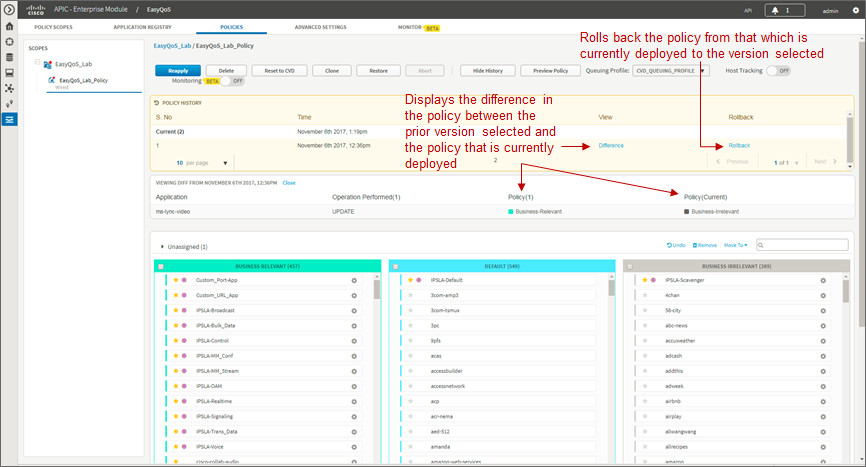Open the Queuing Profile dropdown

pyautogui.click(x=670, y=71)
